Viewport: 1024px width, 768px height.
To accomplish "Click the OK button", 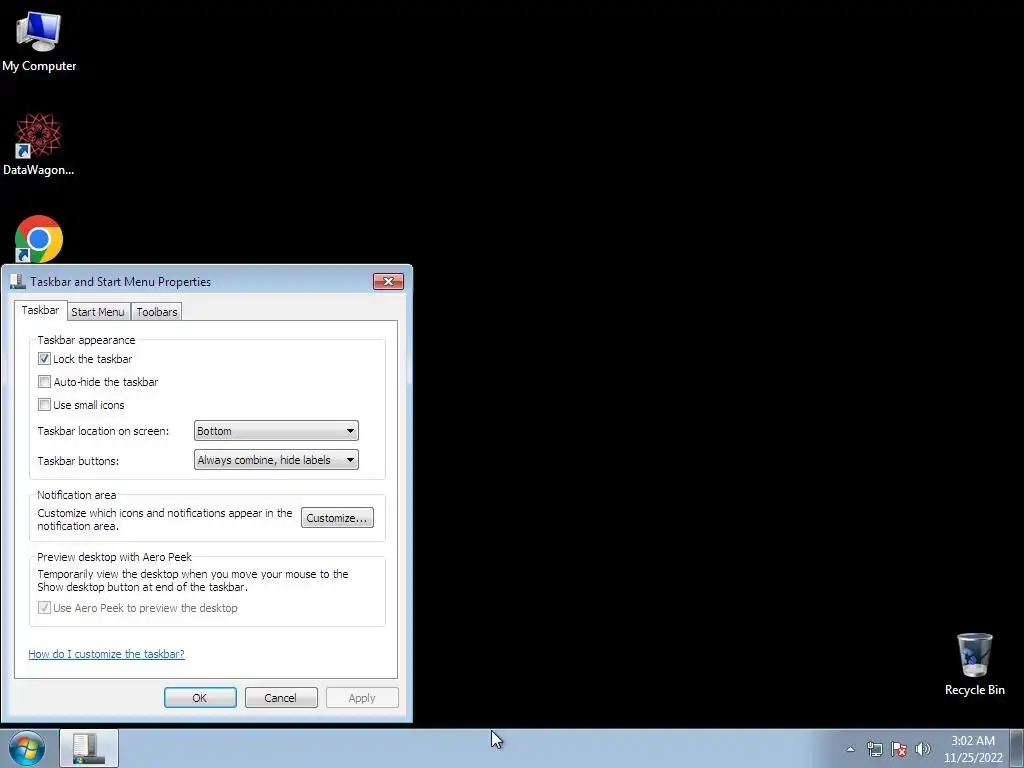I will coord(200,697).
